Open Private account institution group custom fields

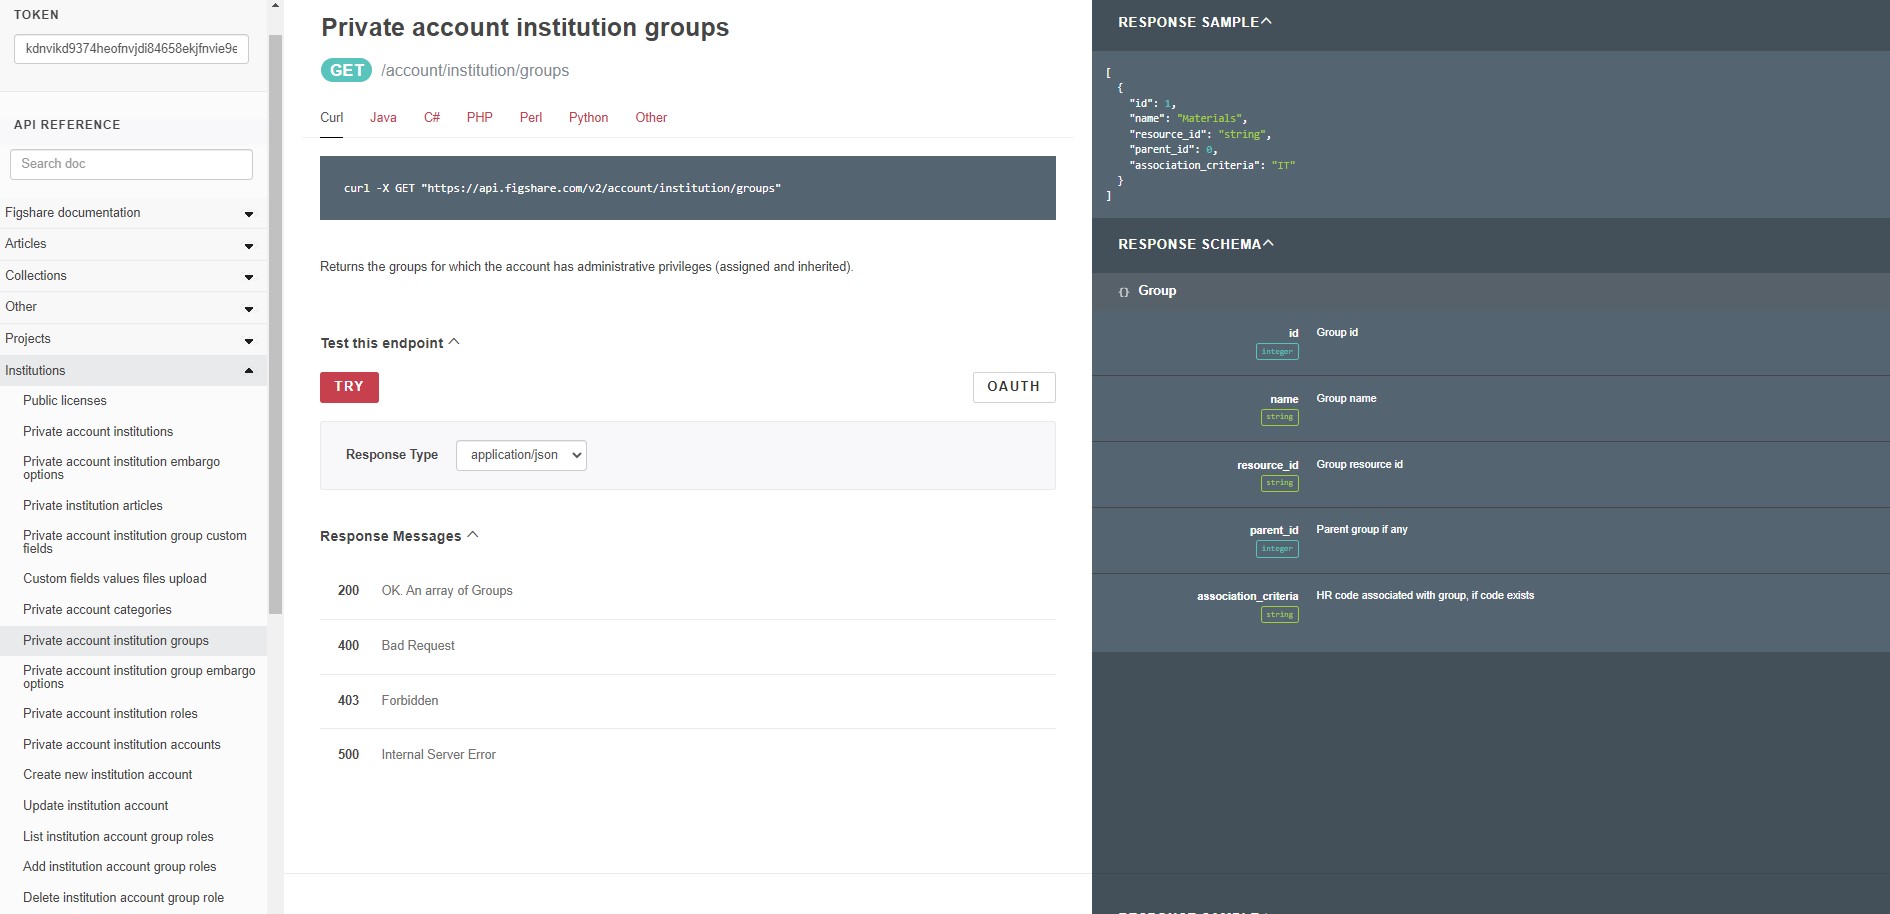[135, 542]
